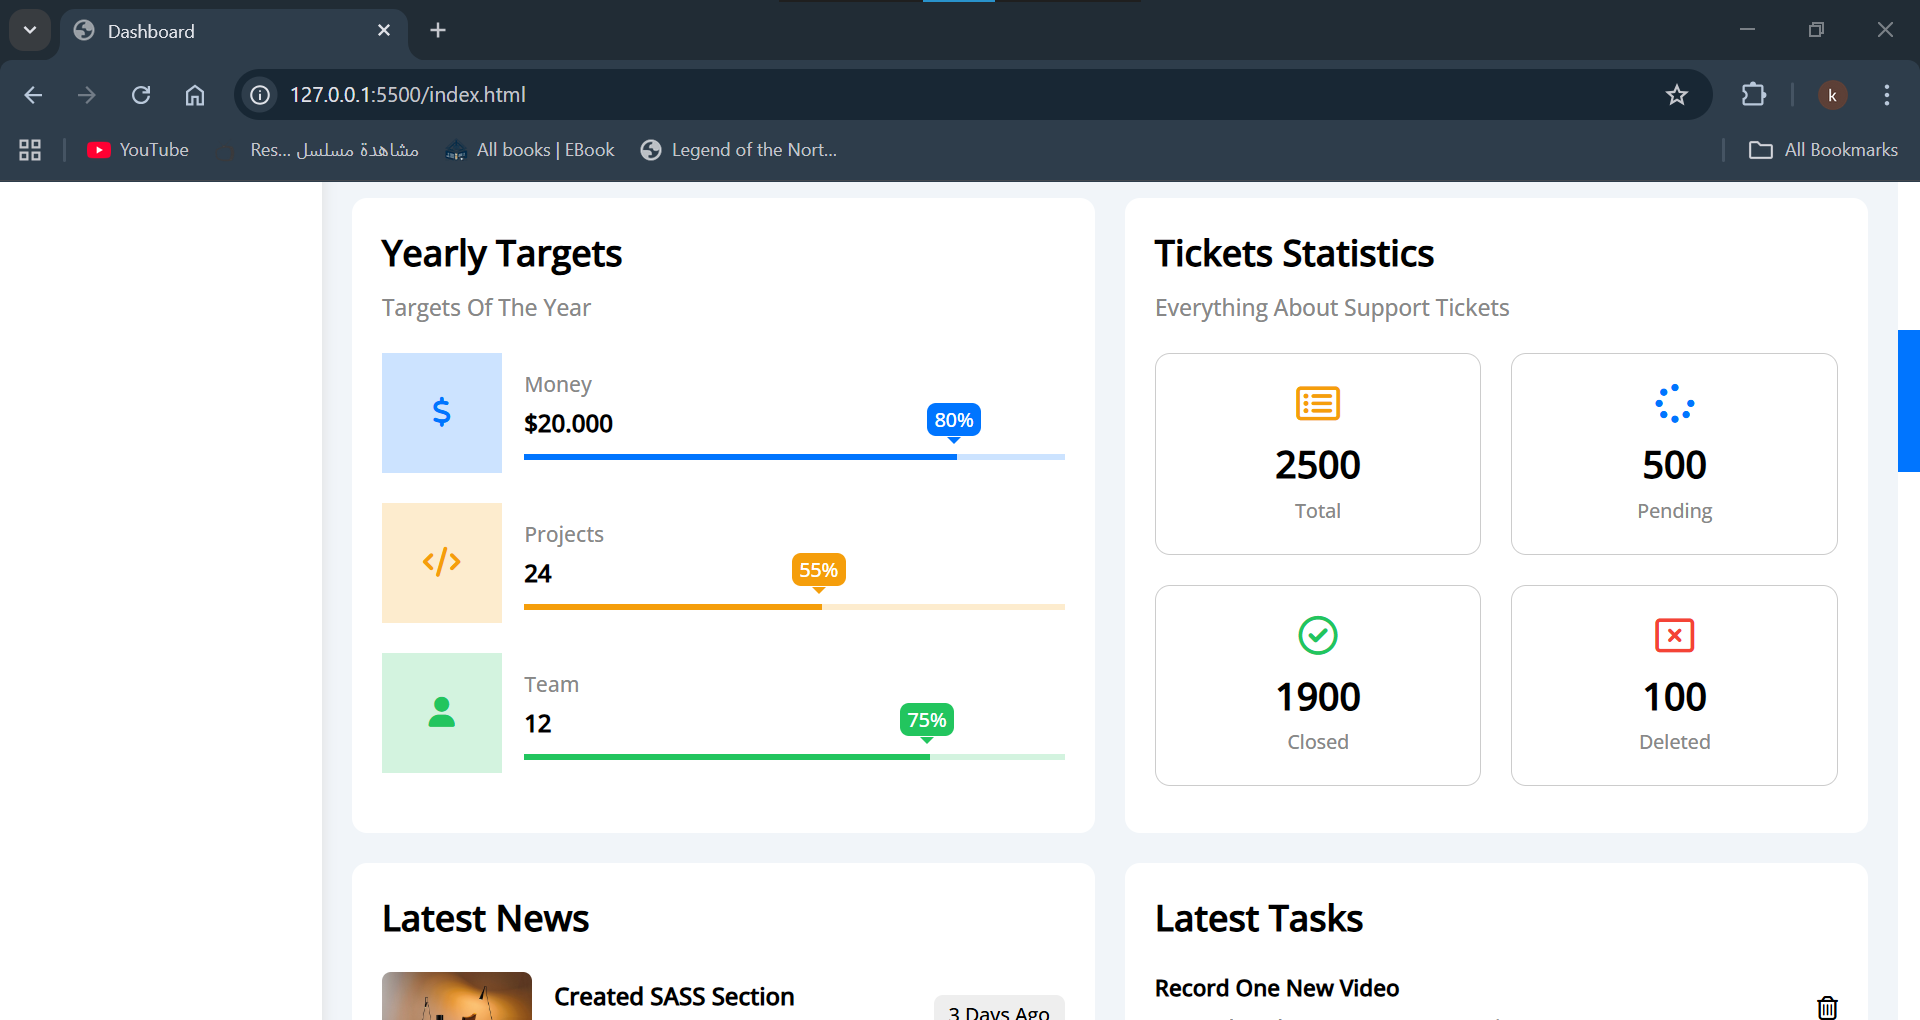Switch to the Dashboard tab
This screenshot has height=1020, width=1920.
pyautogui.click(x=200, y=31)
